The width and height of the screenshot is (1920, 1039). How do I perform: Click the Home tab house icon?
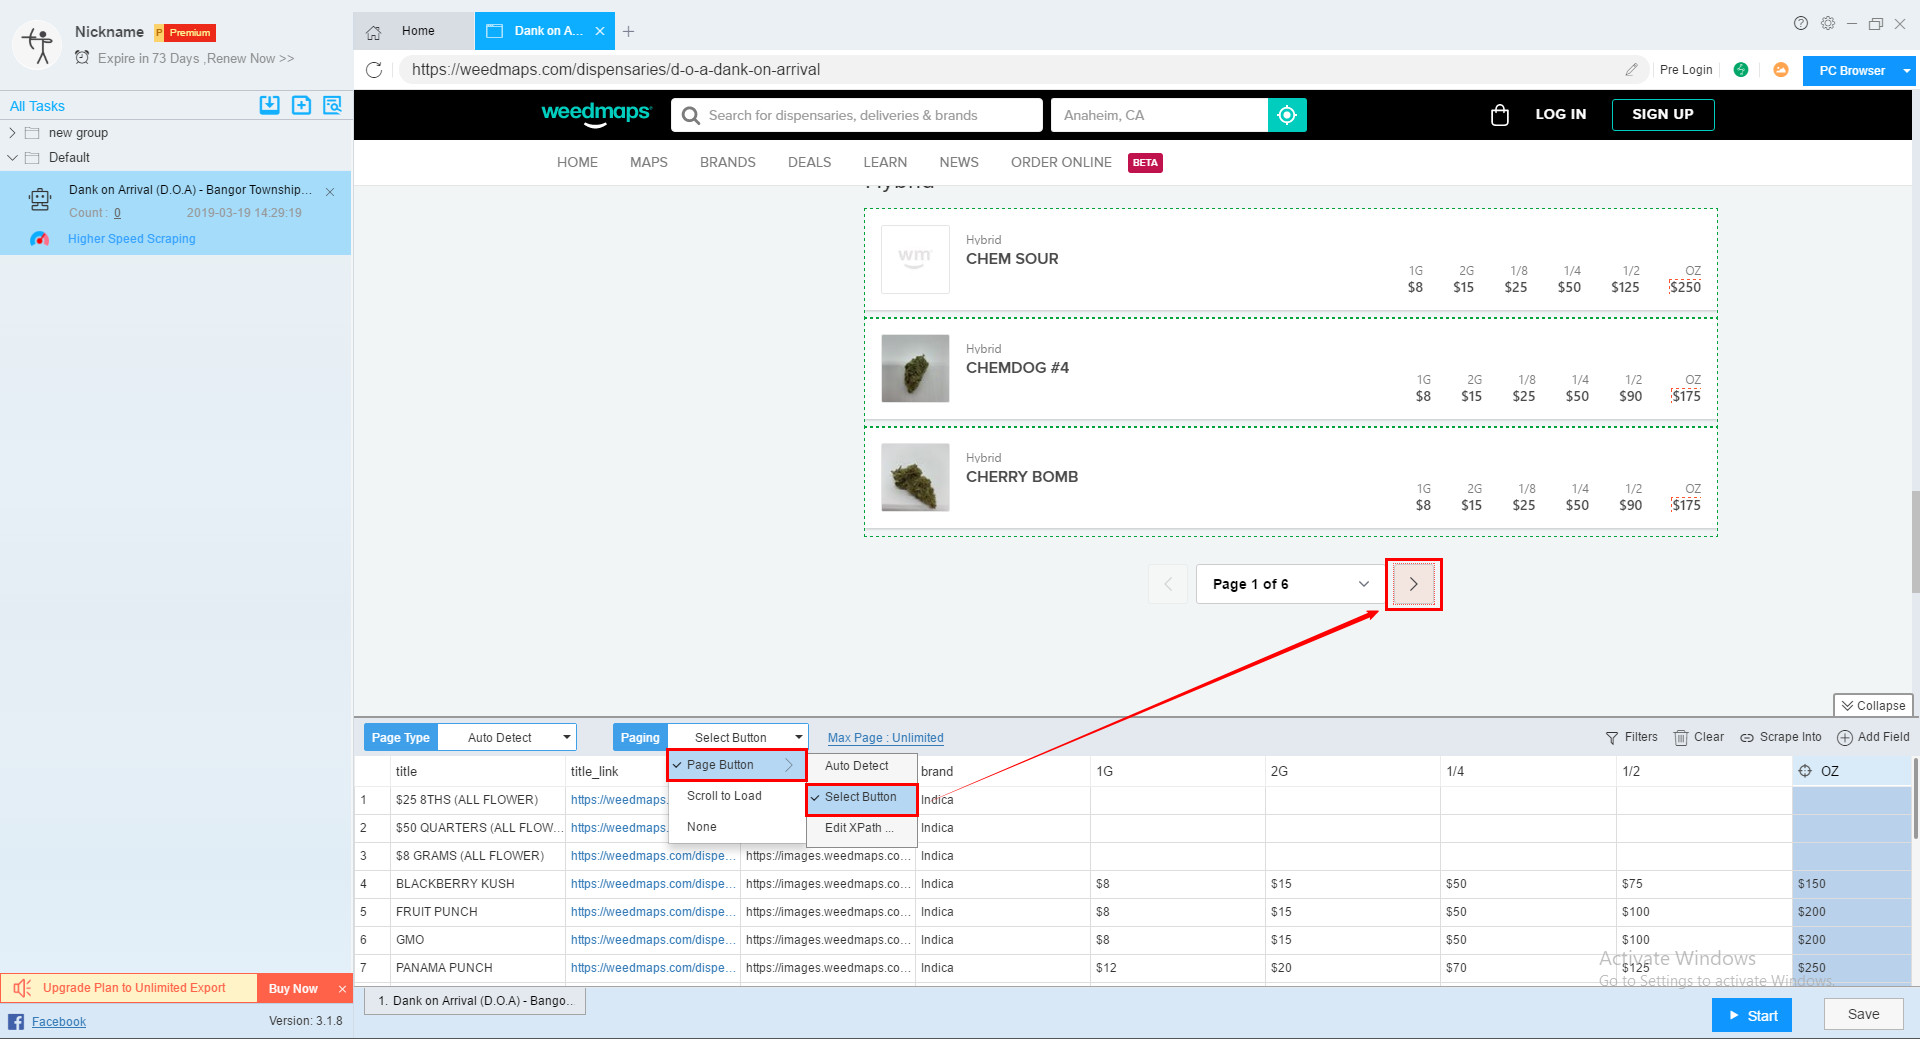pos(374,32)
